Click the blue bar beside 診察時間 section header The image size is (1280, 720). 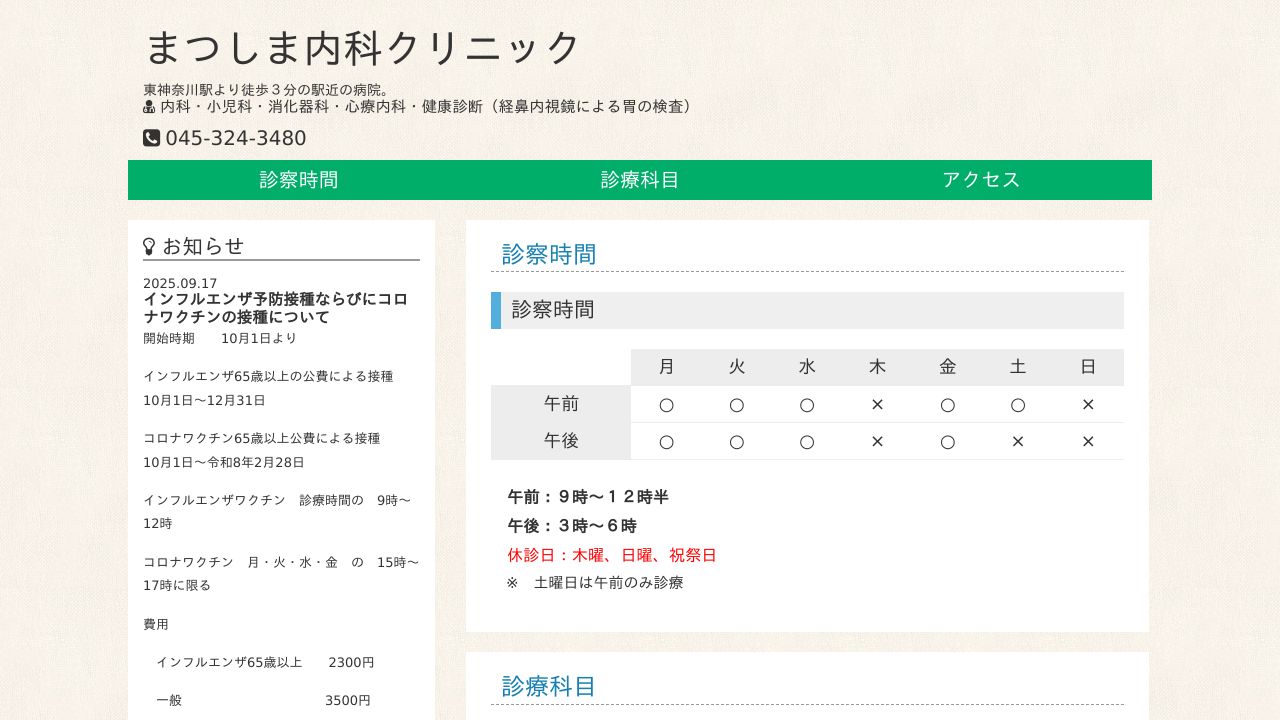494,310
